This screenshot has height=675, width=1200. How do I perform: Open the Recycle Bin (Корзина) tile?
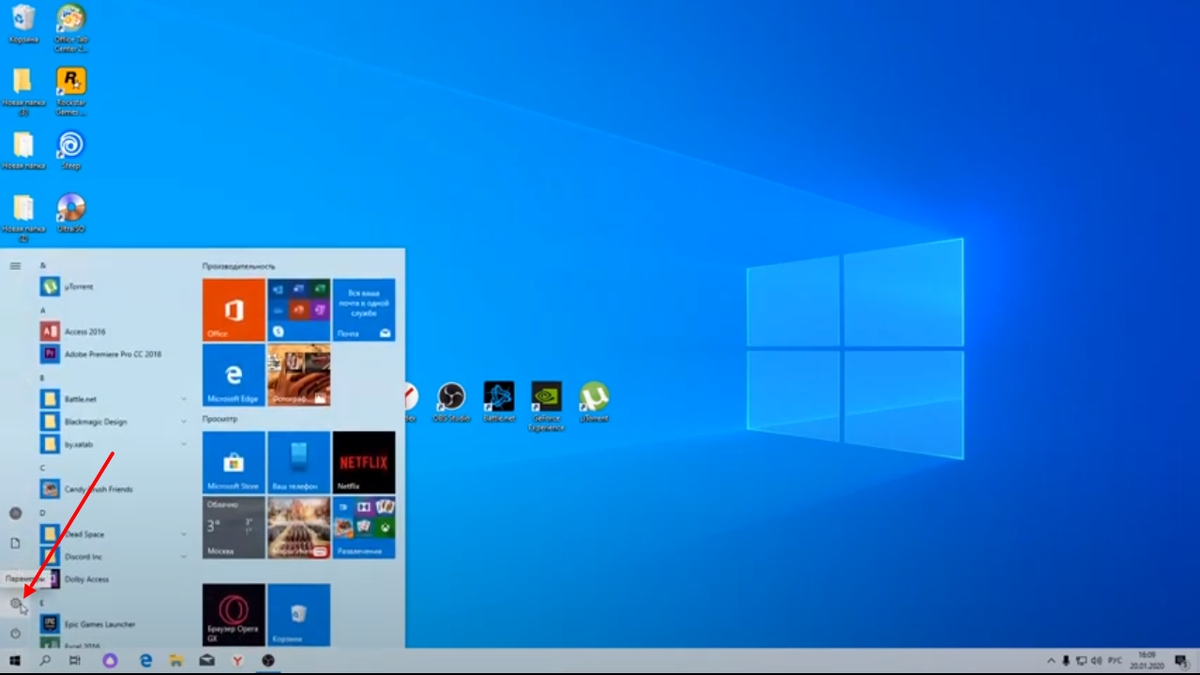point(299,615)
